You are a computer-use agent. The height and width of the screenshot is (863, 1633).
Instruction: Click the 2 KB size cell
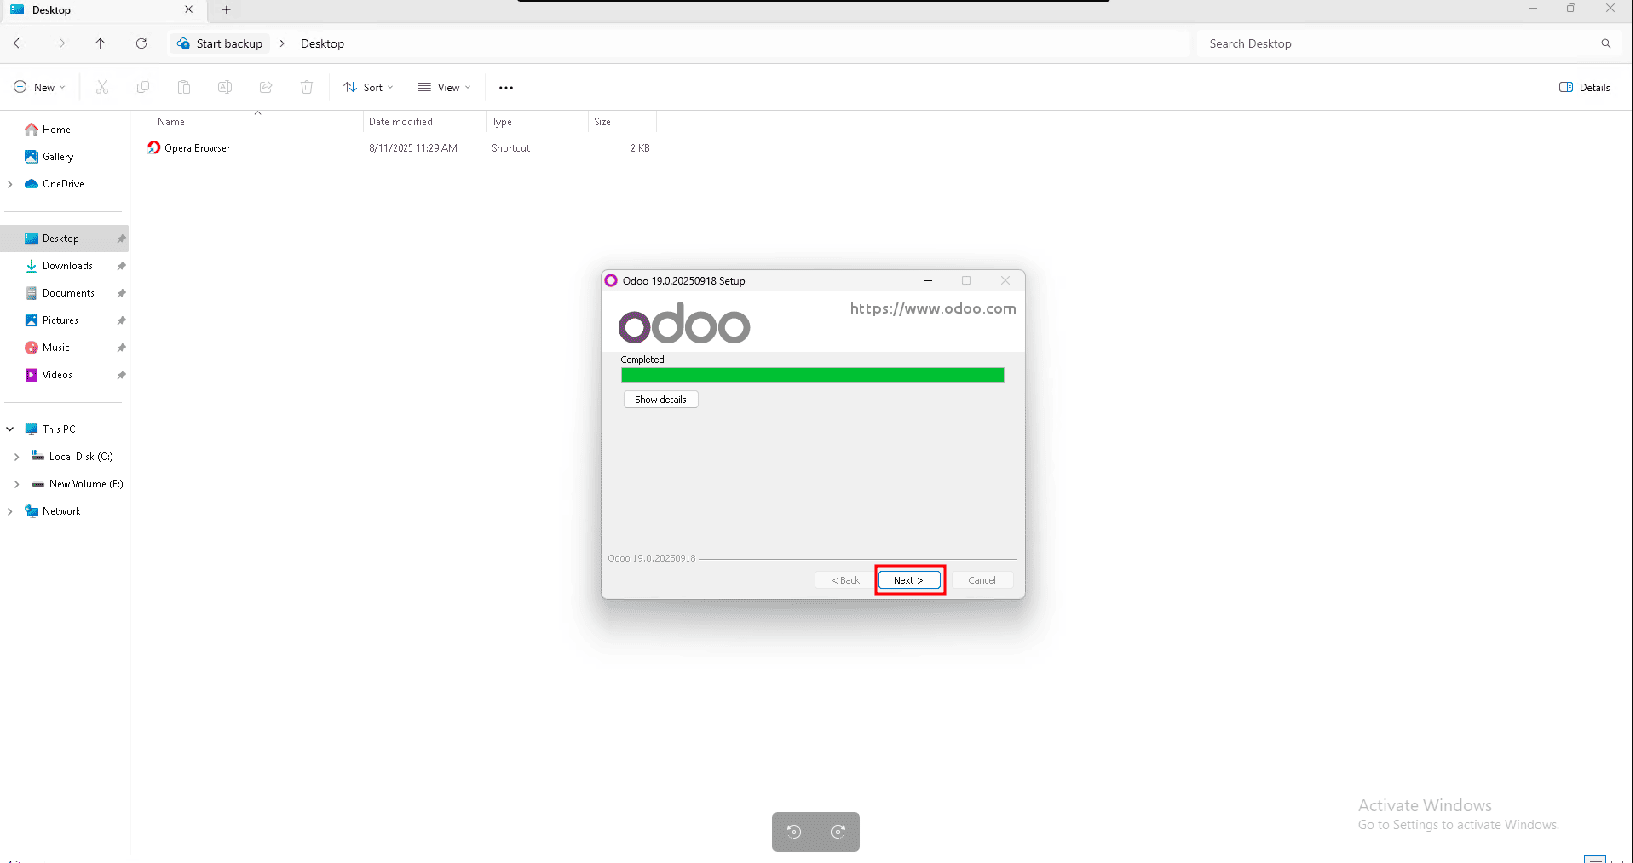(x=640, y=148)
